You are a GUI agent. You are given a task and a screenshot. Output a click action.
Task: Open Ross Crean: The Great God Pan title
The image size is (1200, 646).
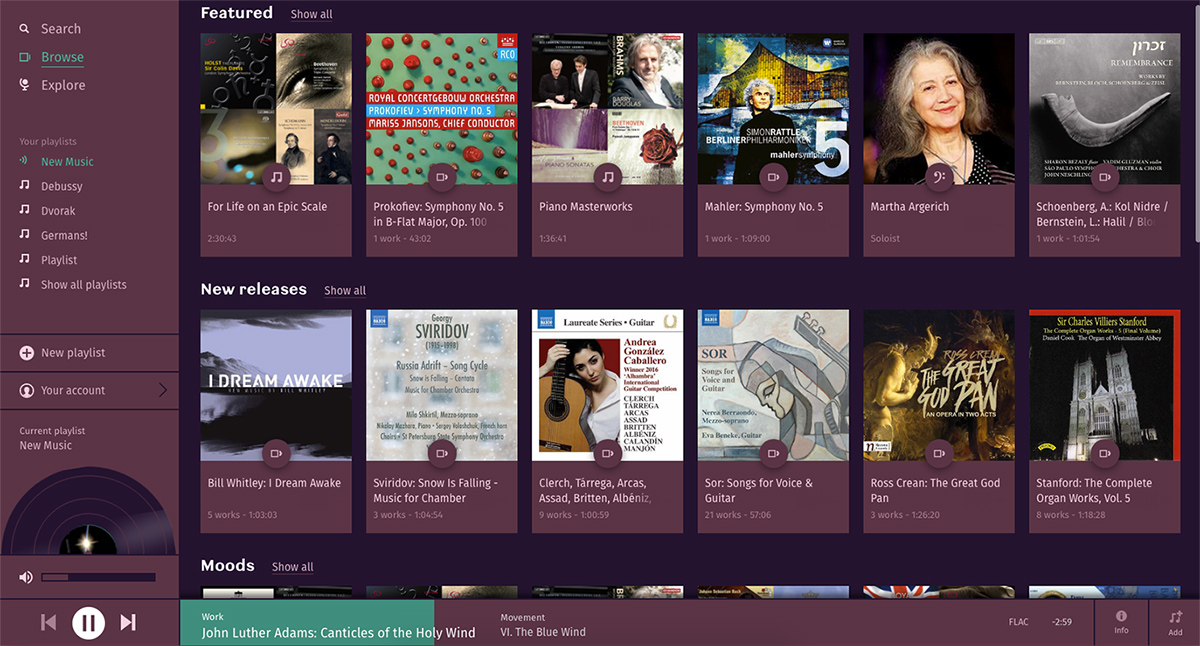coord(935,490)
